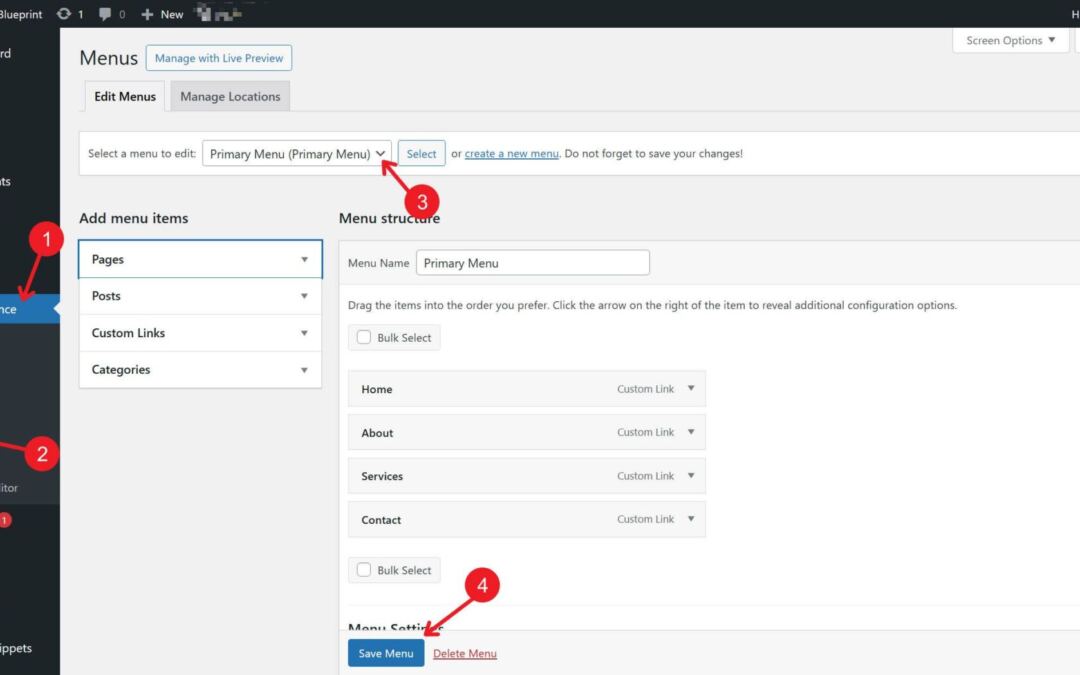
Task: Open the Screen Options dropdown
Action: tap(1009, 40)
